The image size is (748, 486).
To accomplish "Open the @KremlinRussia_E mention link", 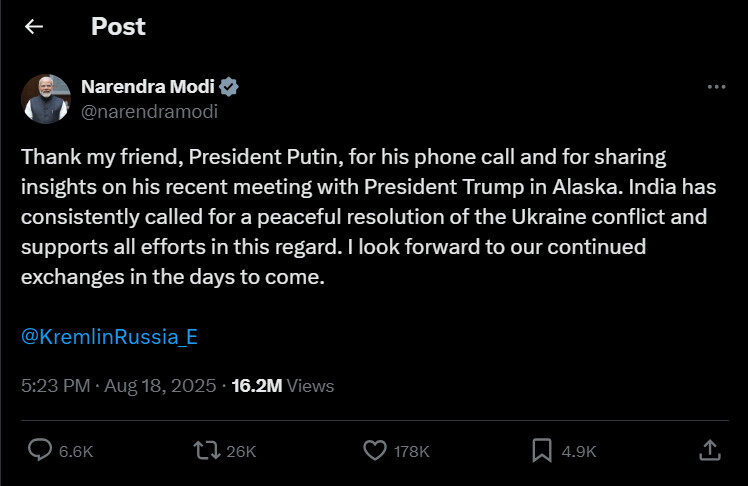I will 109,337.
